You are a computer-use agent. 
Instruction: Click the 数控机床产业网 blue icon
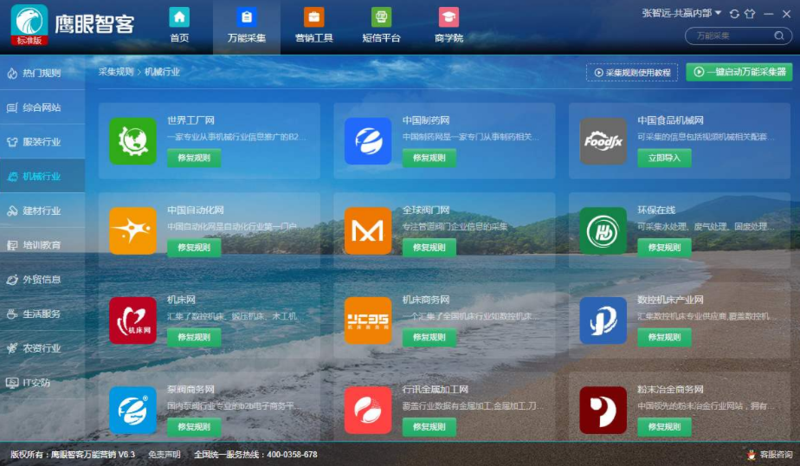pyautogui.click(x=603, y=321)
